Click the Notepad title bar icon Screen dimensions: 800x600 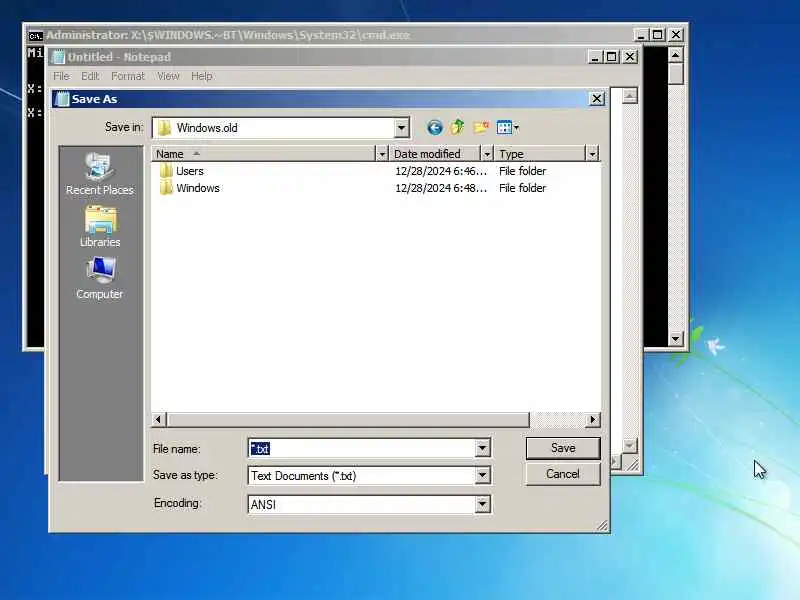[x=59, y=57]
